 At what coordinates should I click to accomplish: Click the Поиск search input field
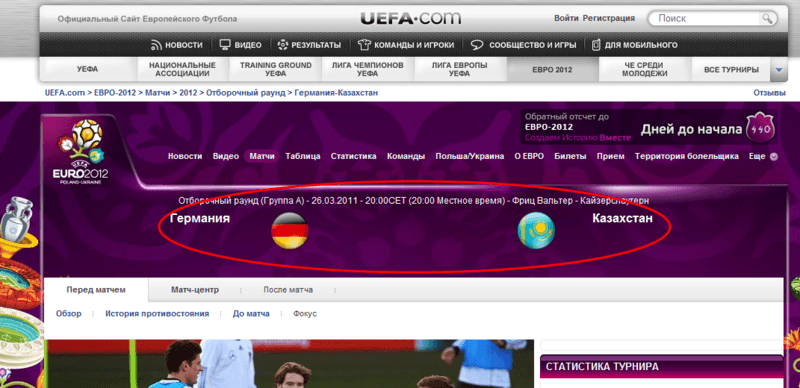tap(706, 19)
